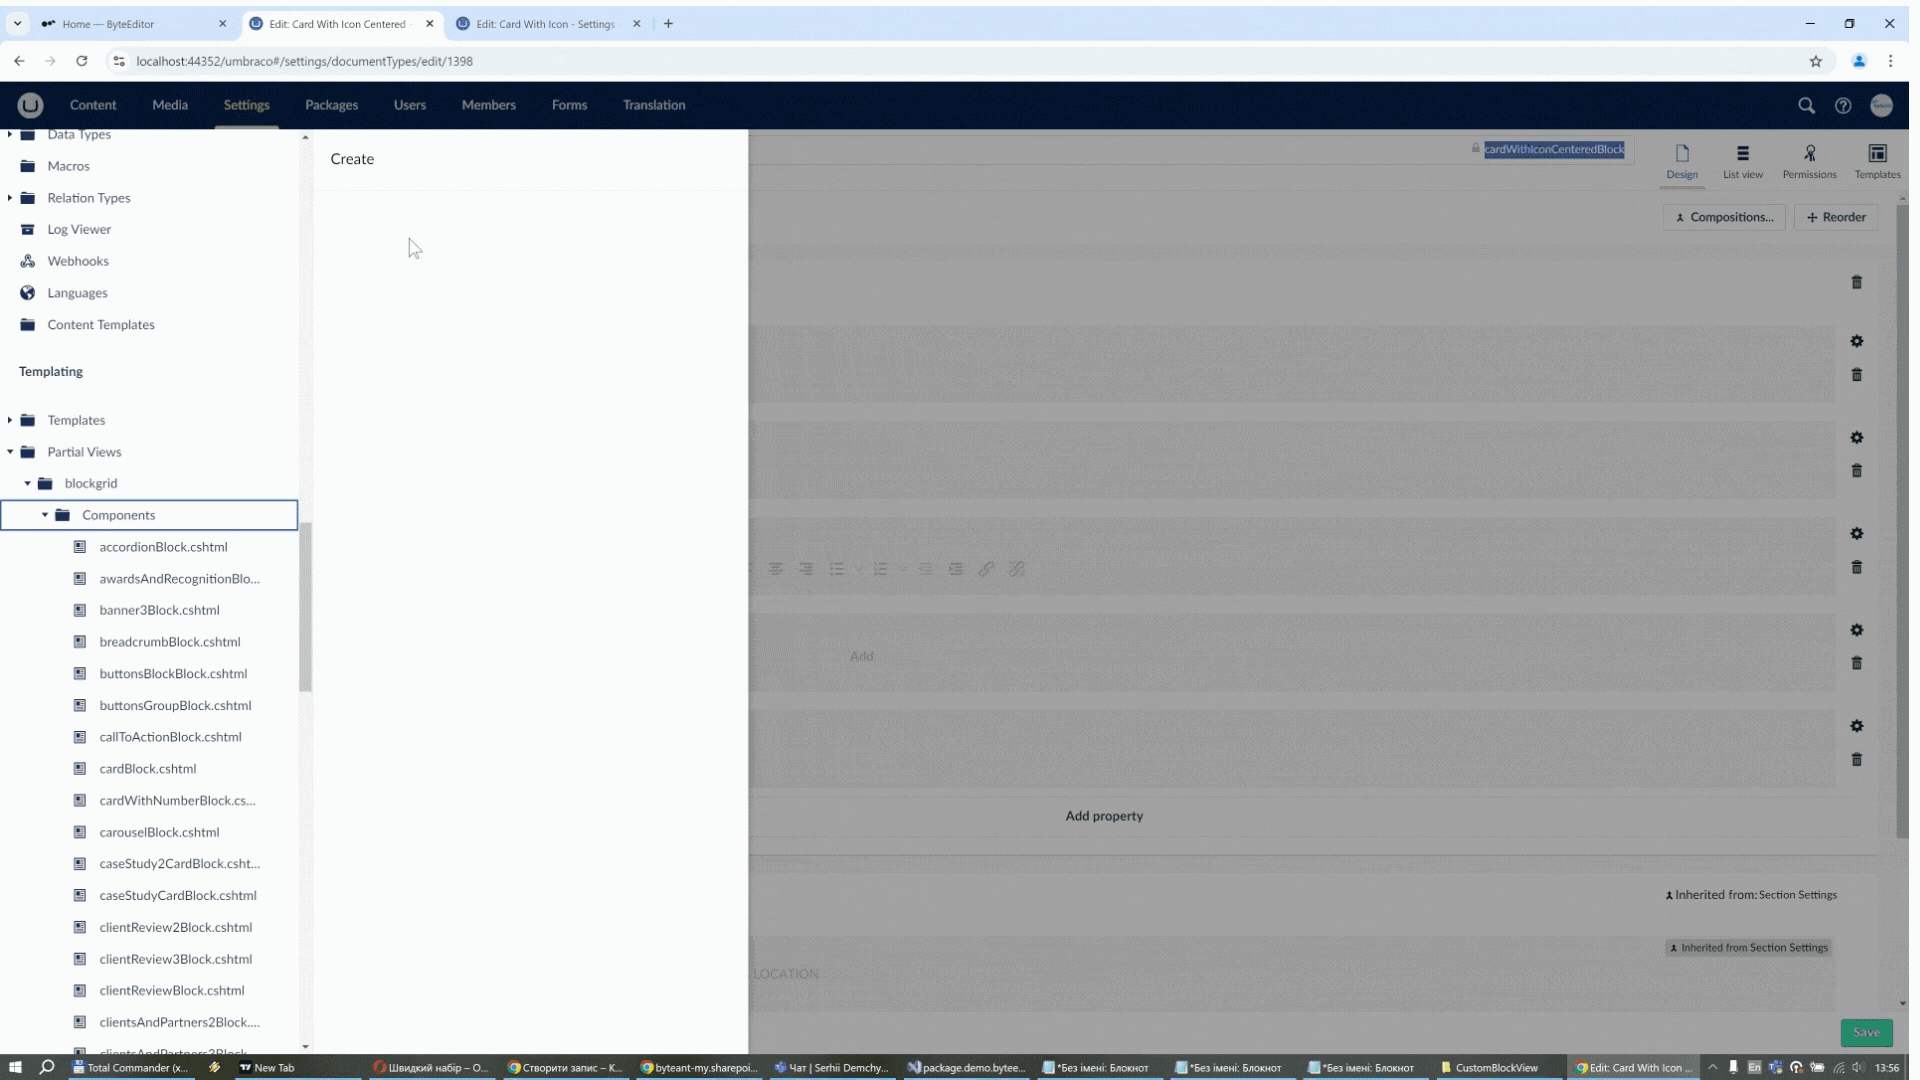Select Settings menu item in top nav
The image size is (1920, 1080).
click(x=247, y=104)
